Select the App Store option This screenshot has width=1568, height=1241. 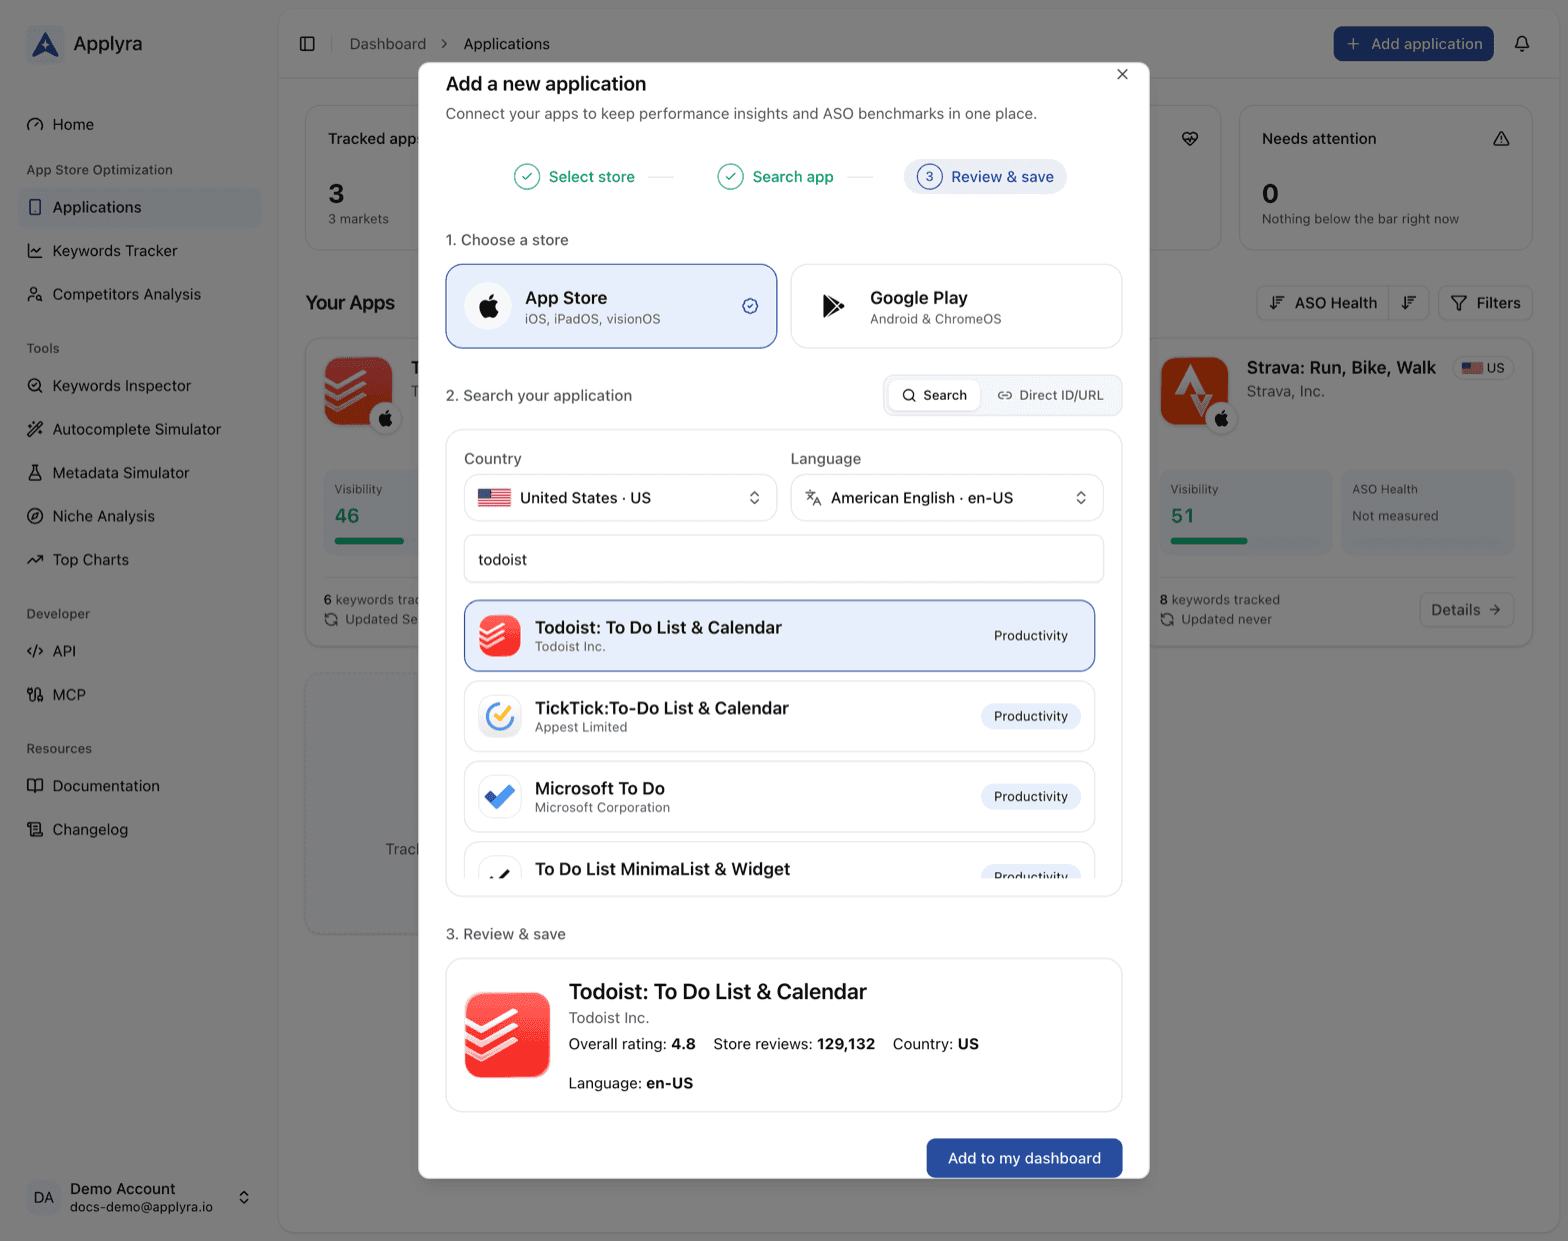(611, 306)
